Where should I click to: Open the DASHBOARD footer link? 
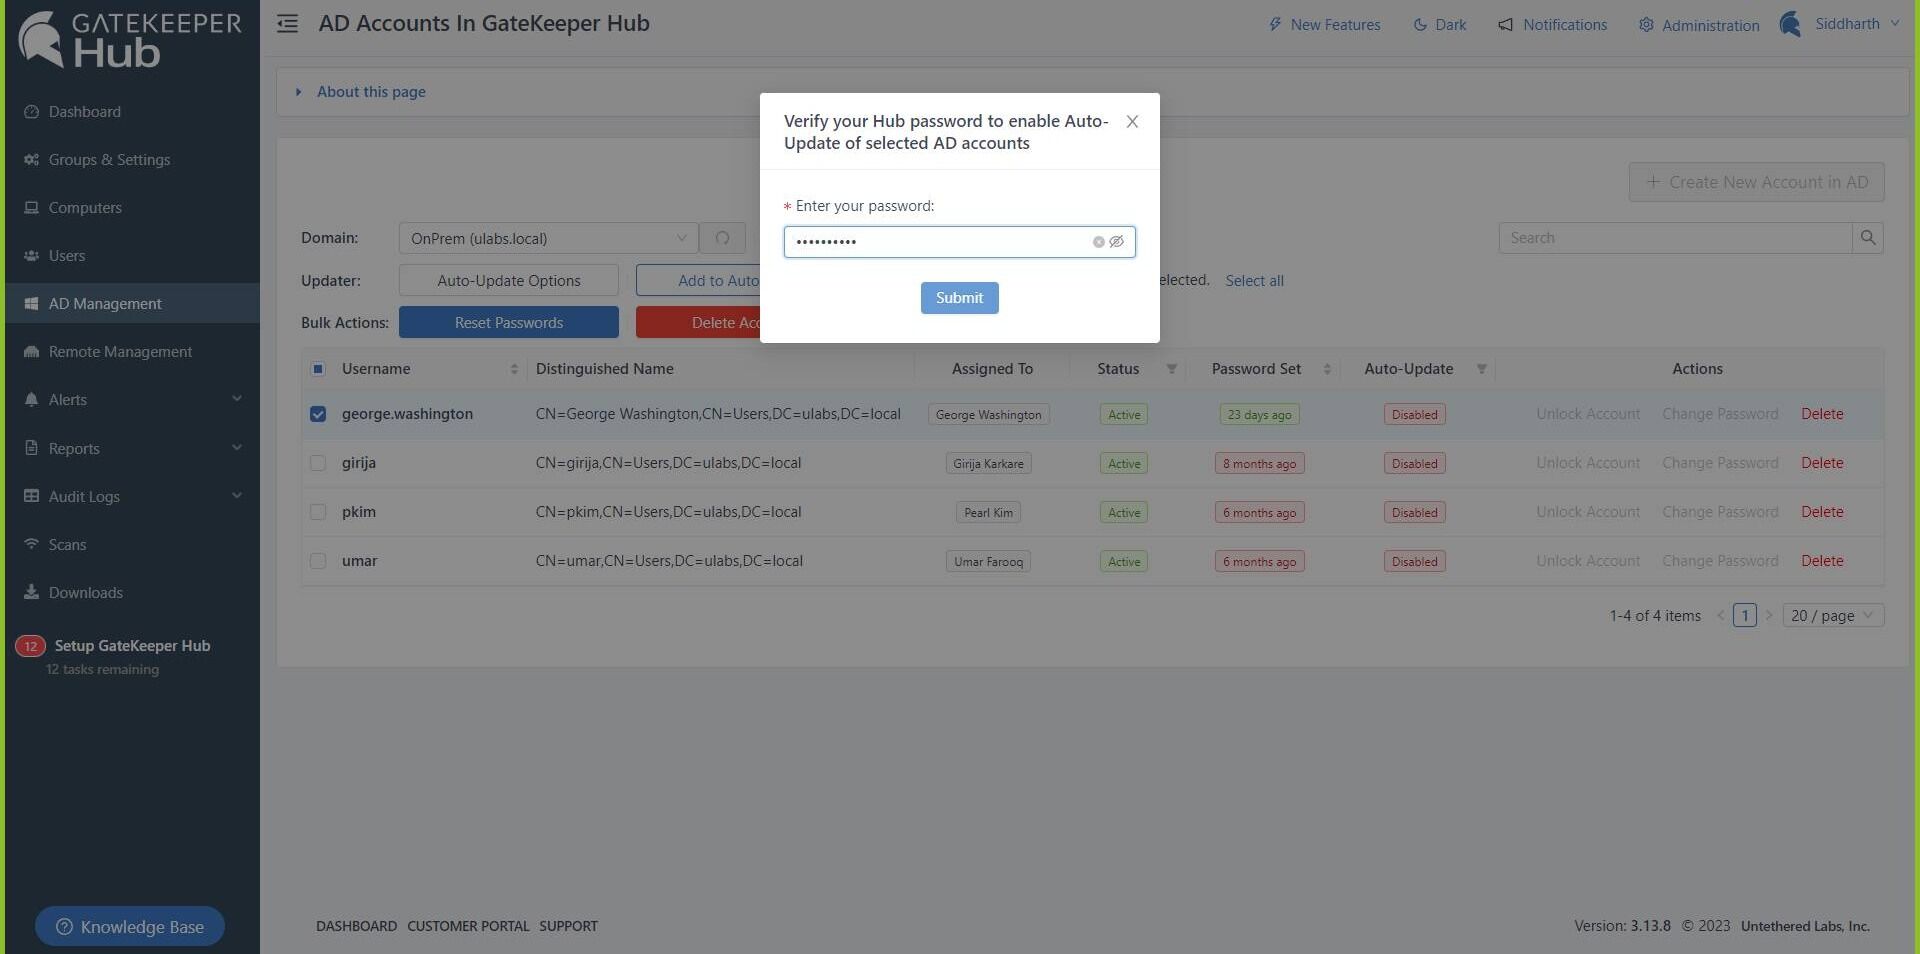click(356, 926)
